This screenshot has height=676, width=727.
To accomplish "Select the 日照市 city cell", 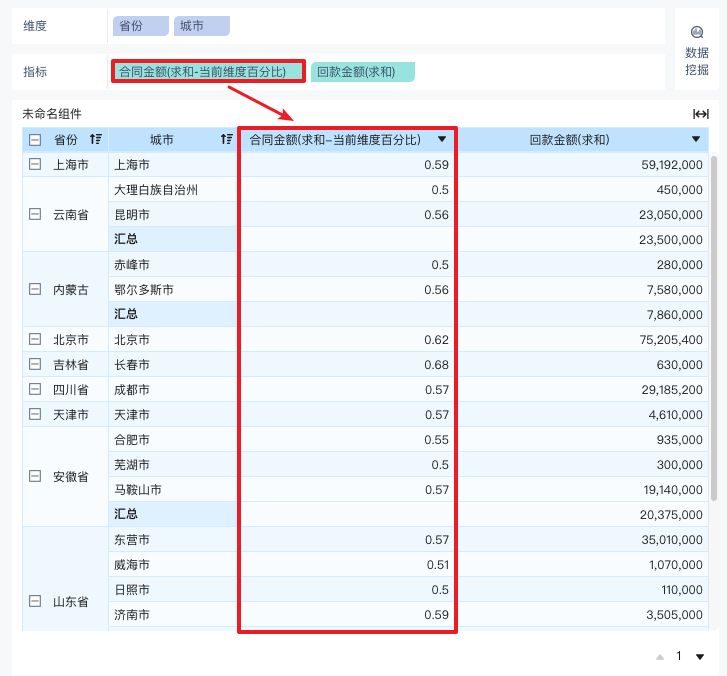I will click(173, 590).
